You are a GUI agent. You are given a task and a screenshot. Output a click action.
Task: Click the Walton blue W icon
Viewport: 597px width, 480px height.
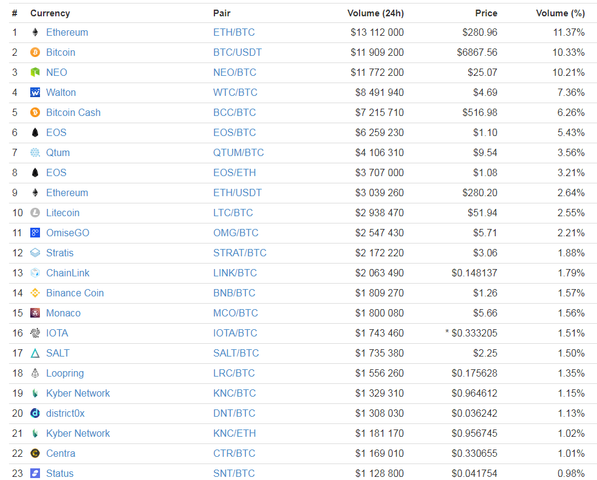[35, 92]
